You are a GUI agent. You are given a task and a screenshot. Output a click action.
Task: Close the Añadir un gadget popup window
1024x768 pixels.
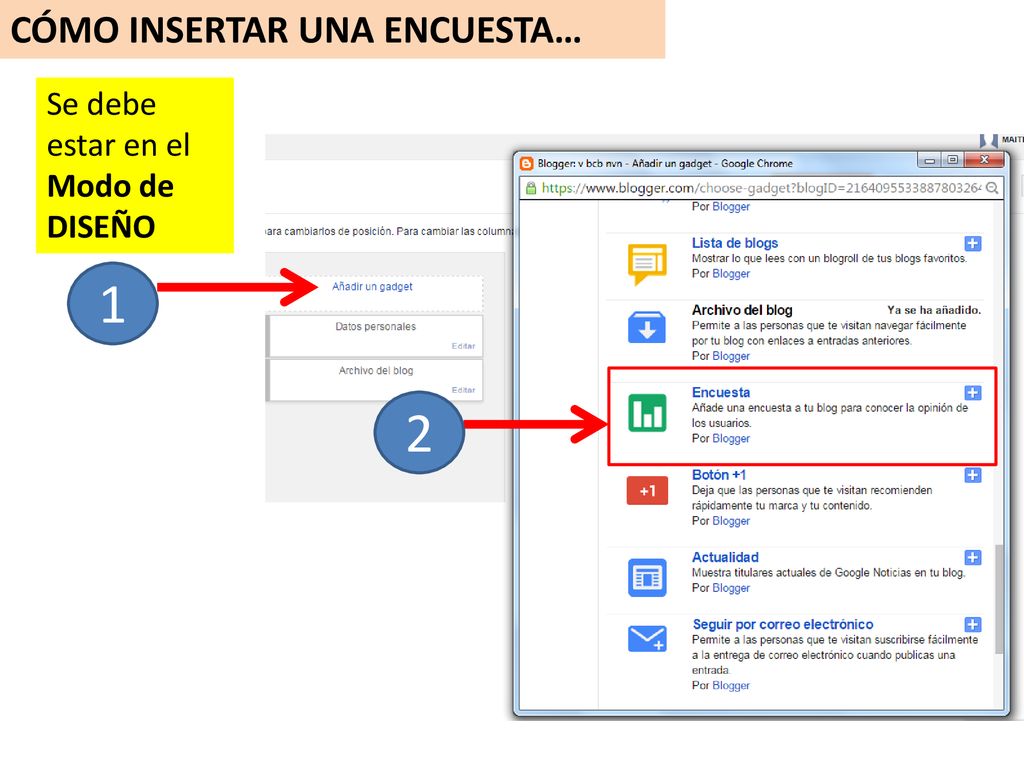click(985, 160)
